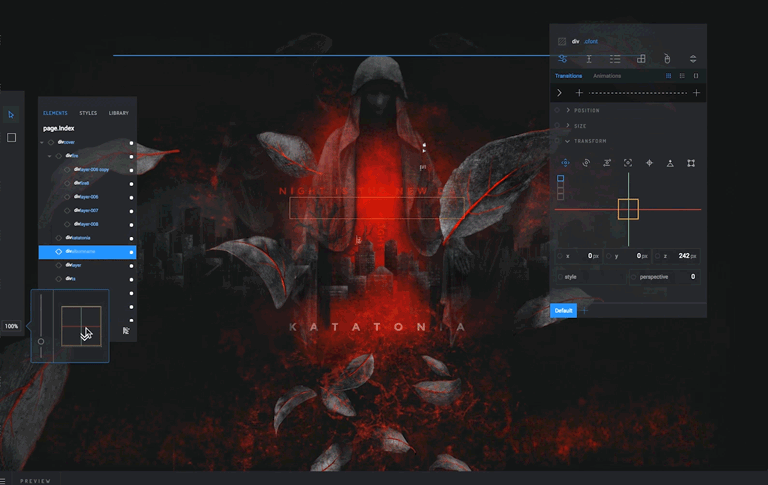This screenshot has width=768, height=485.
Task: Open the hamburger menu beside Preview
Action: [2, 481]
